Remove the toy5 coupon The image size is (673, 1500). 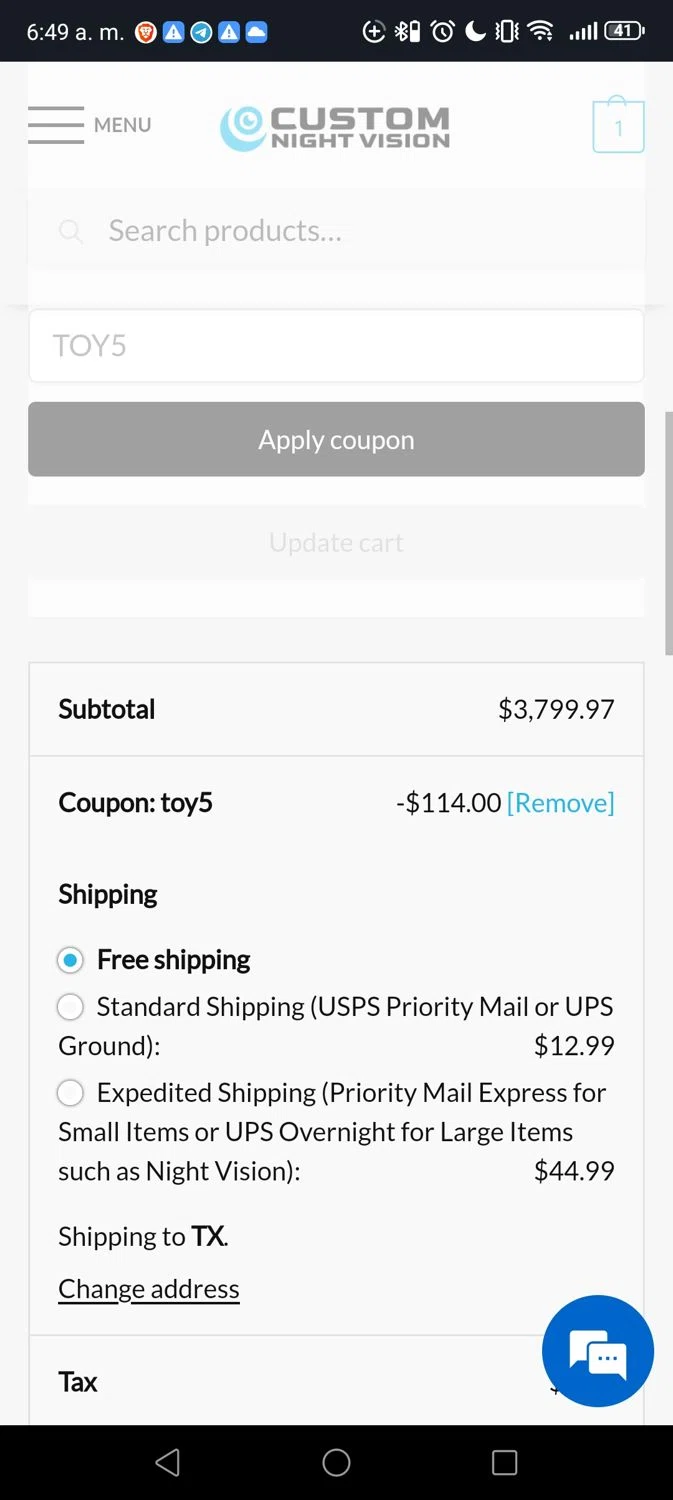[560, 803]
